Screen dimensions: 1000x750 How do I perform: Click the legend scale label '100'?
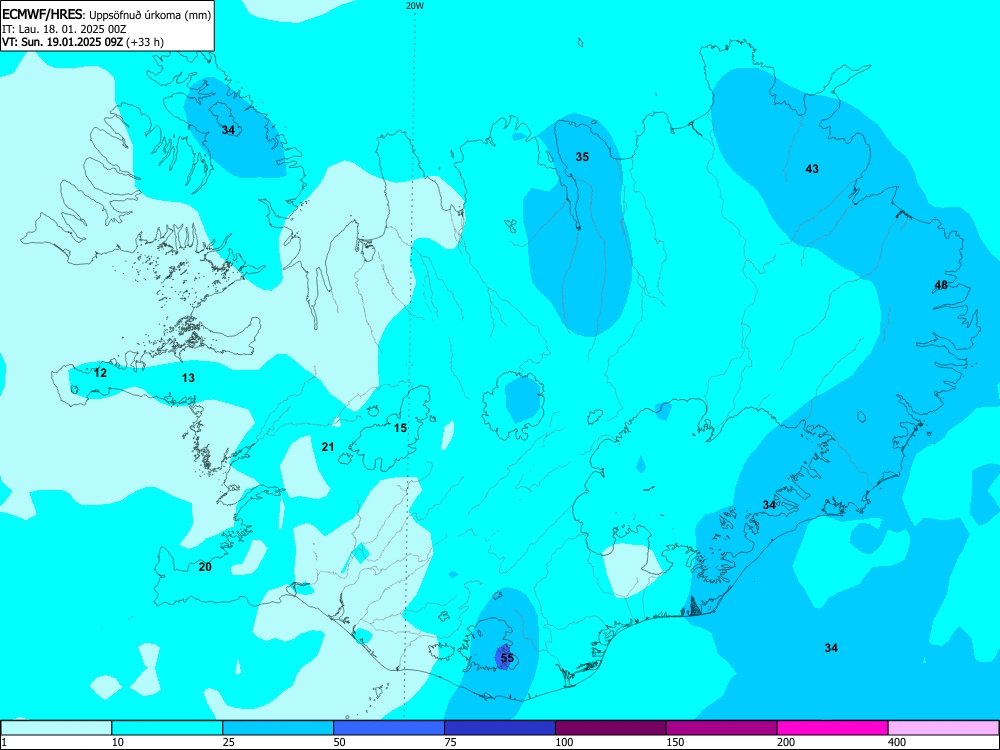[x=564, y=742]
